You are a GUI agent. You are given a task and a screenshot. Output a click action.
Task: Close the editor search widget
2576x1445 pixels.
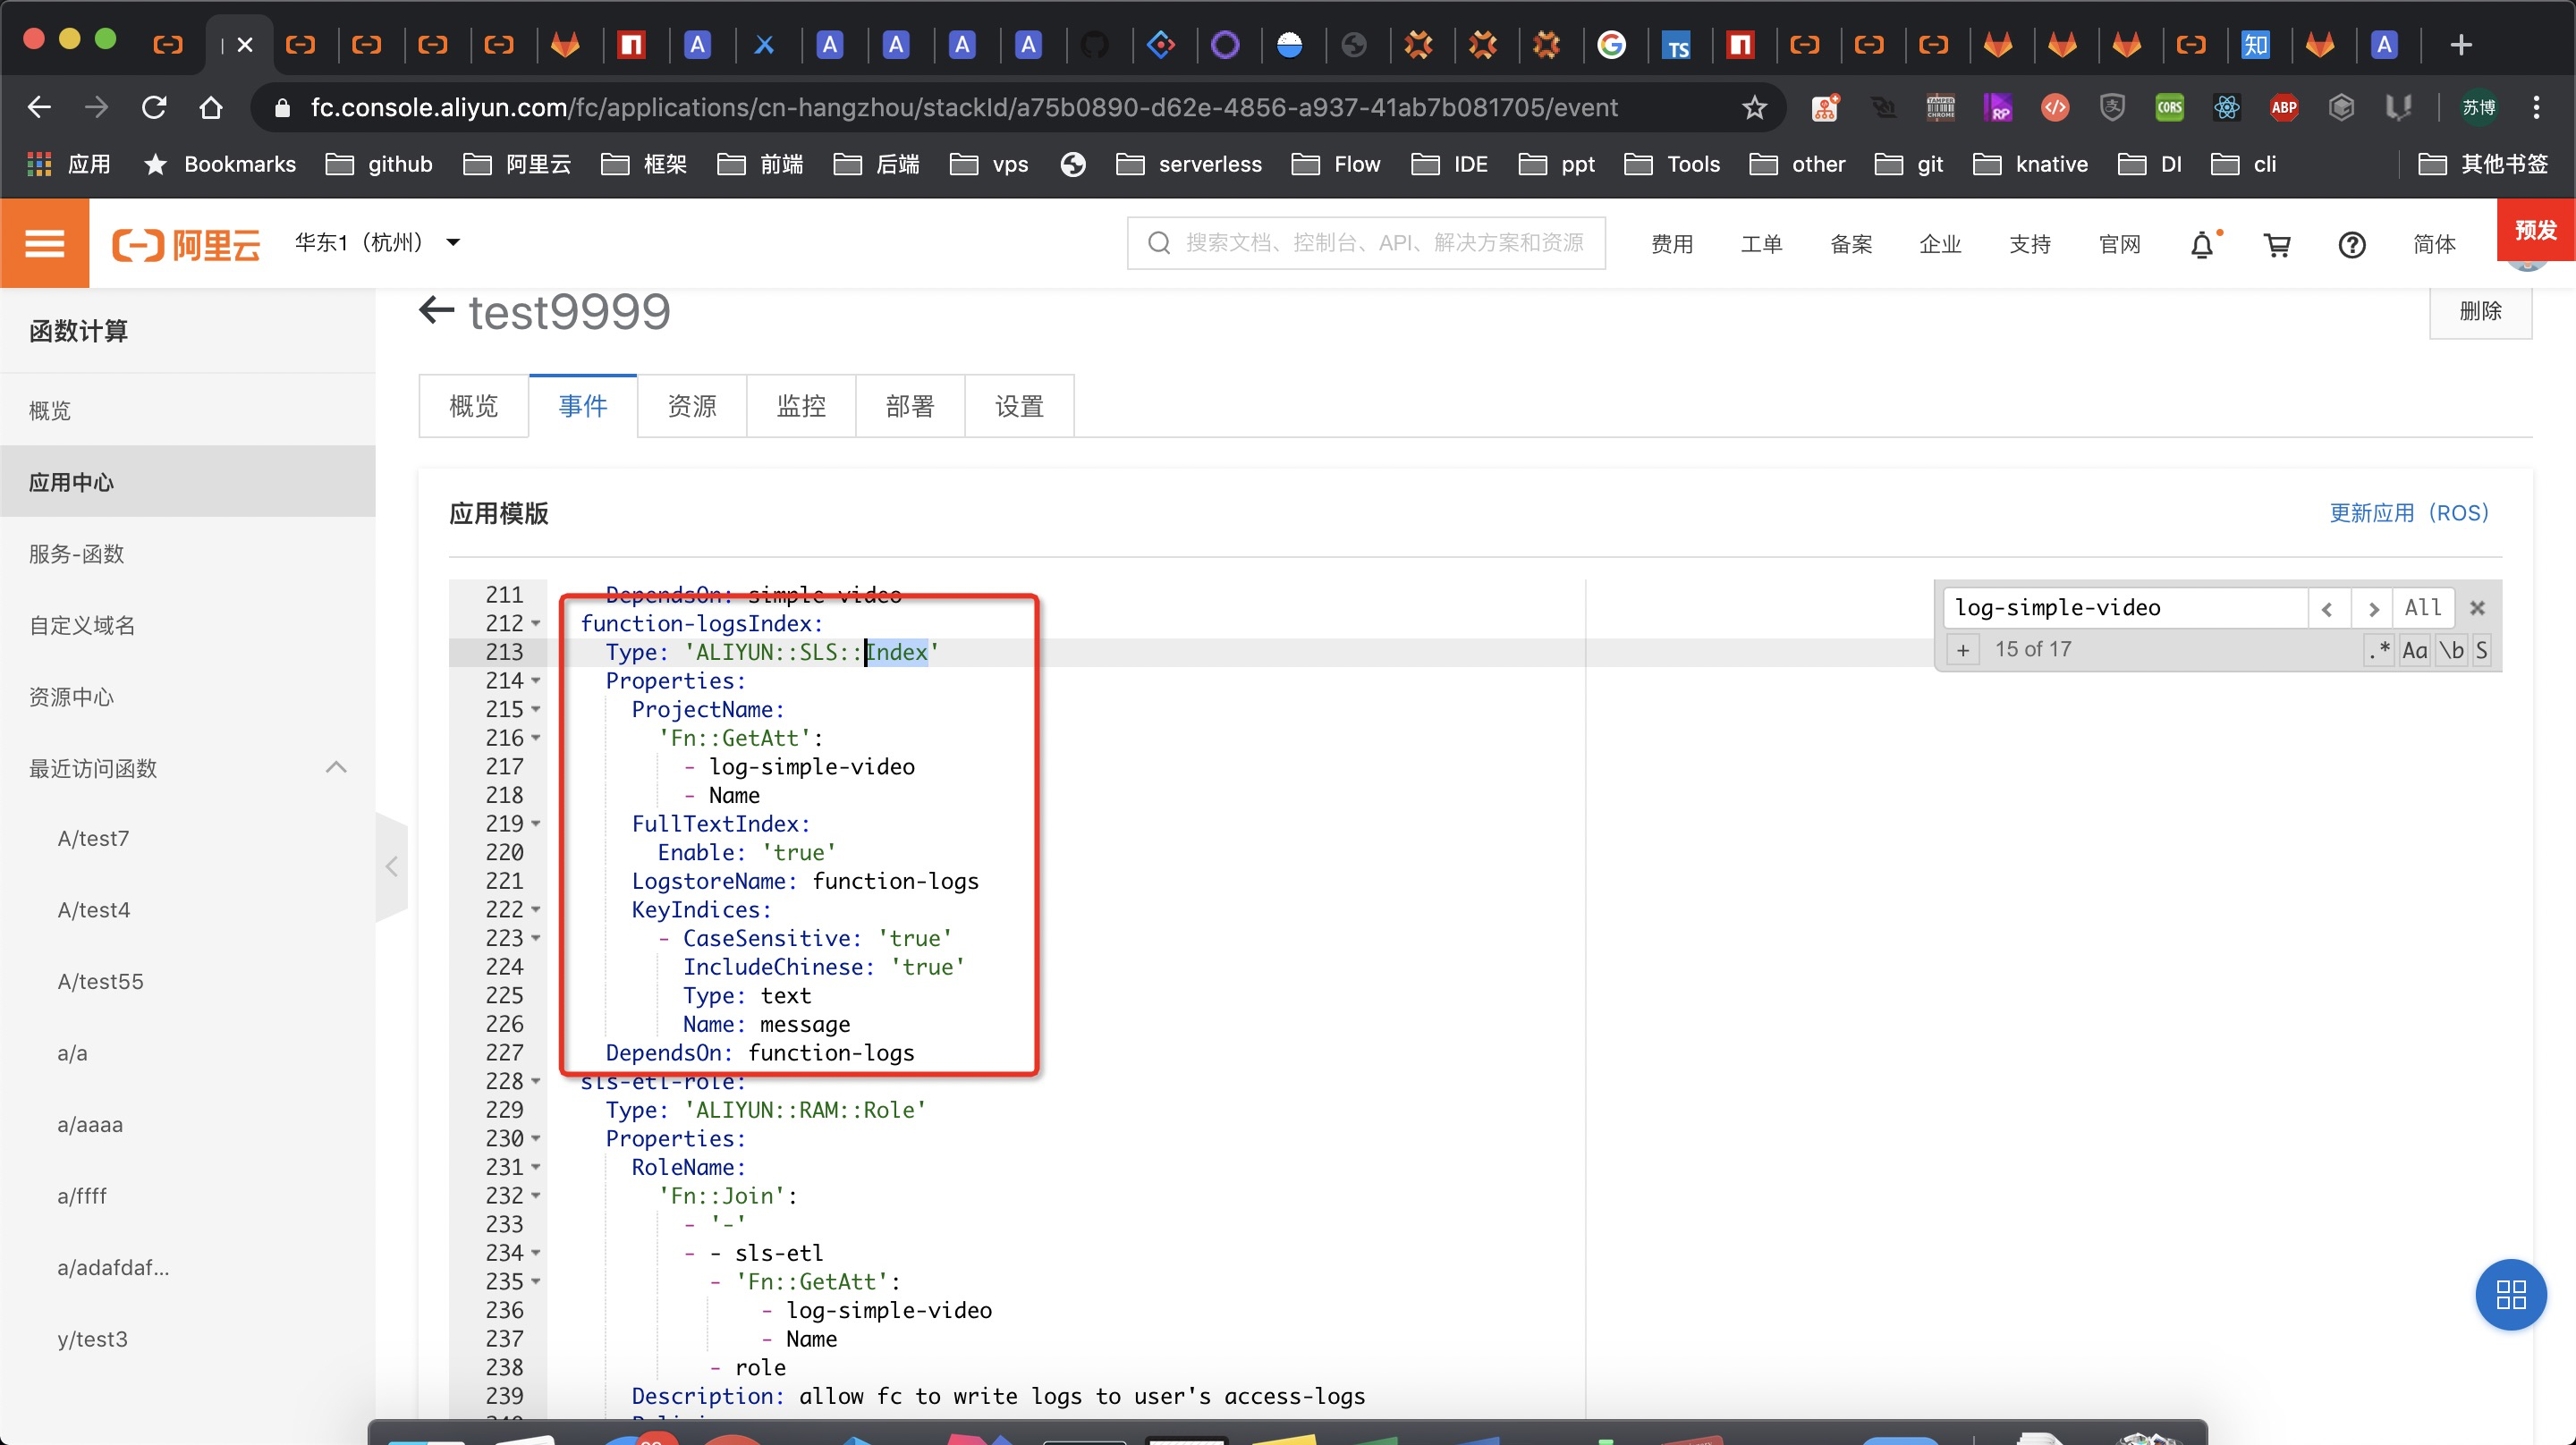(2478, 607)
